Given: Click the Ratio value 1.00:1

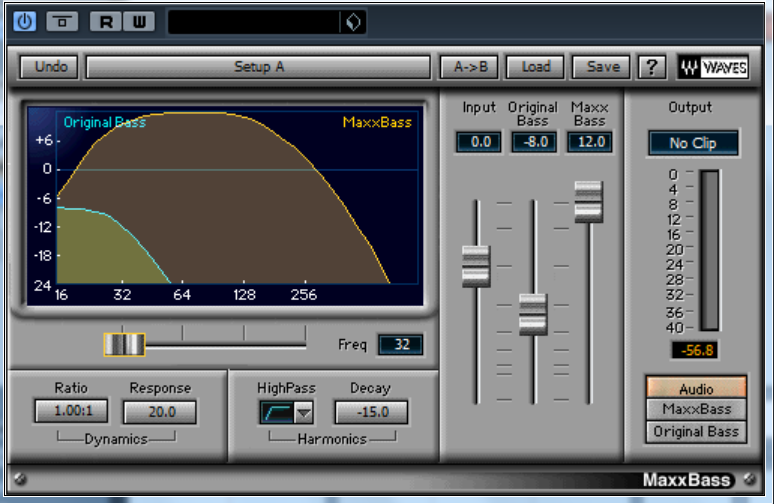Looking at the screenshot, I should pos(72,411).
